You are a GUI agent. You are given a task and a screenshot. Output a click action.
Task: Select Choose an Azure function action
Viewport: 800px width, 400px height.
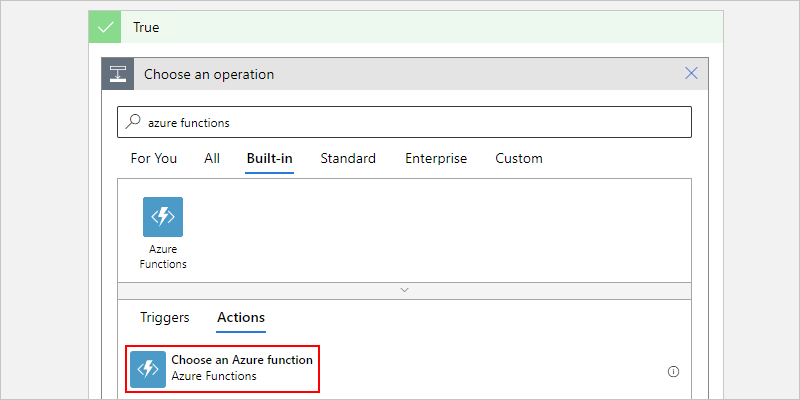click(242, 360)
